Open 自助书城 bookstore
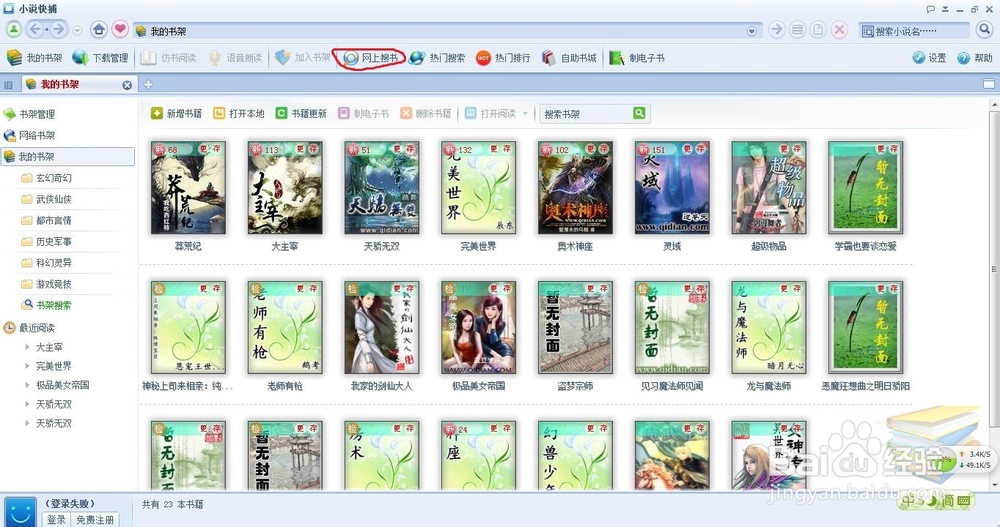 (x=569, y=58)
